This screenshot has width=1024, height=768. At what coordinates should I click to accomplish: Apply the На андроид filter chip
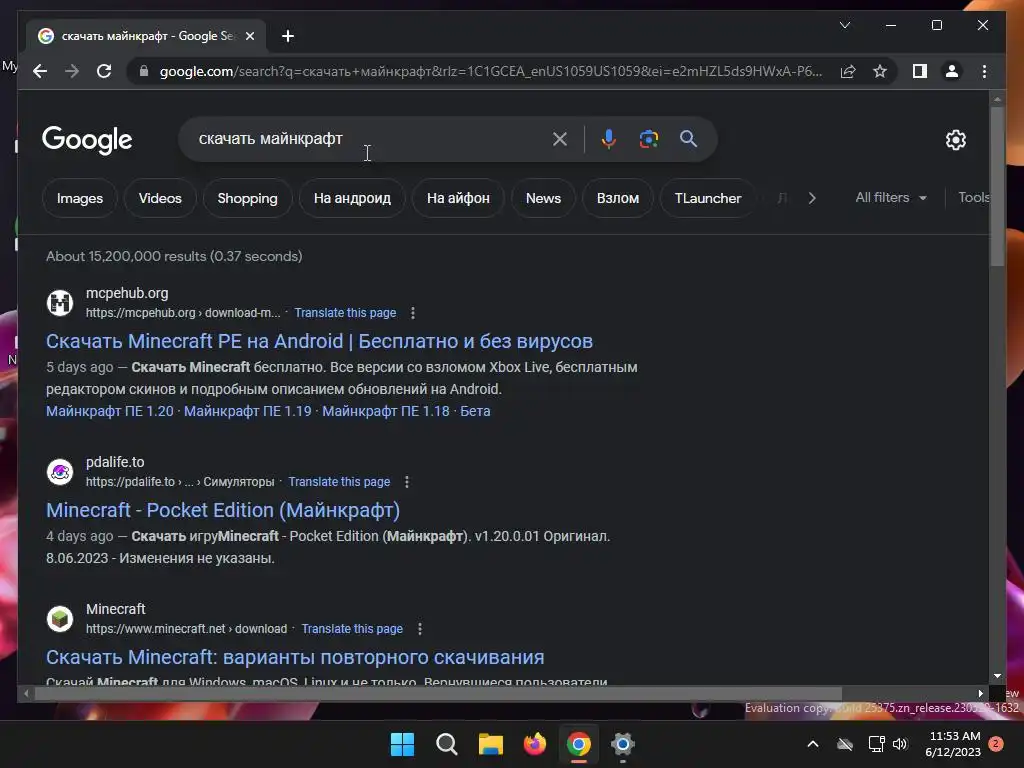pyautogui.click(x=352, y=198)
